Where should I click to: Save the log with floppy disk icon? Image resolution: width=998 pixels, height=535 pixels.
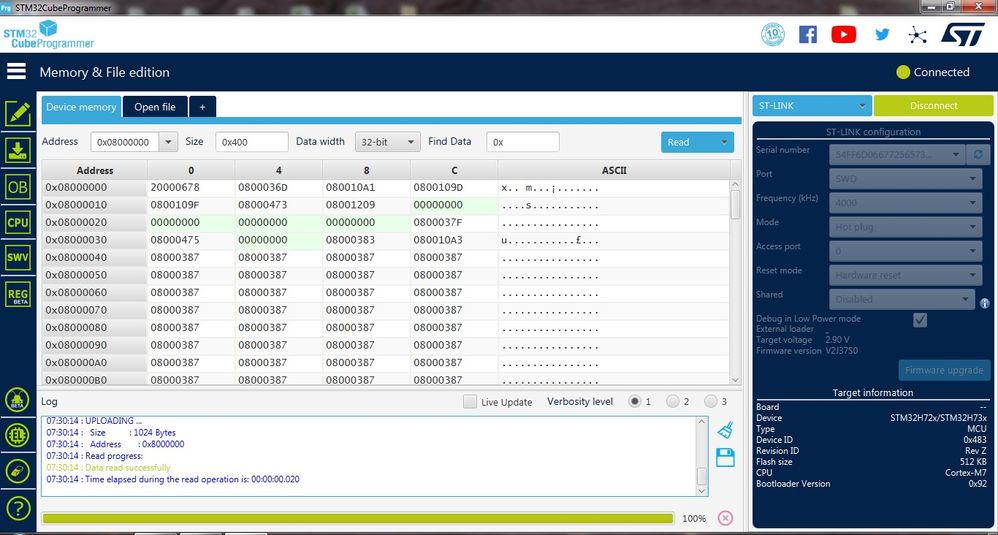point(726,457)
